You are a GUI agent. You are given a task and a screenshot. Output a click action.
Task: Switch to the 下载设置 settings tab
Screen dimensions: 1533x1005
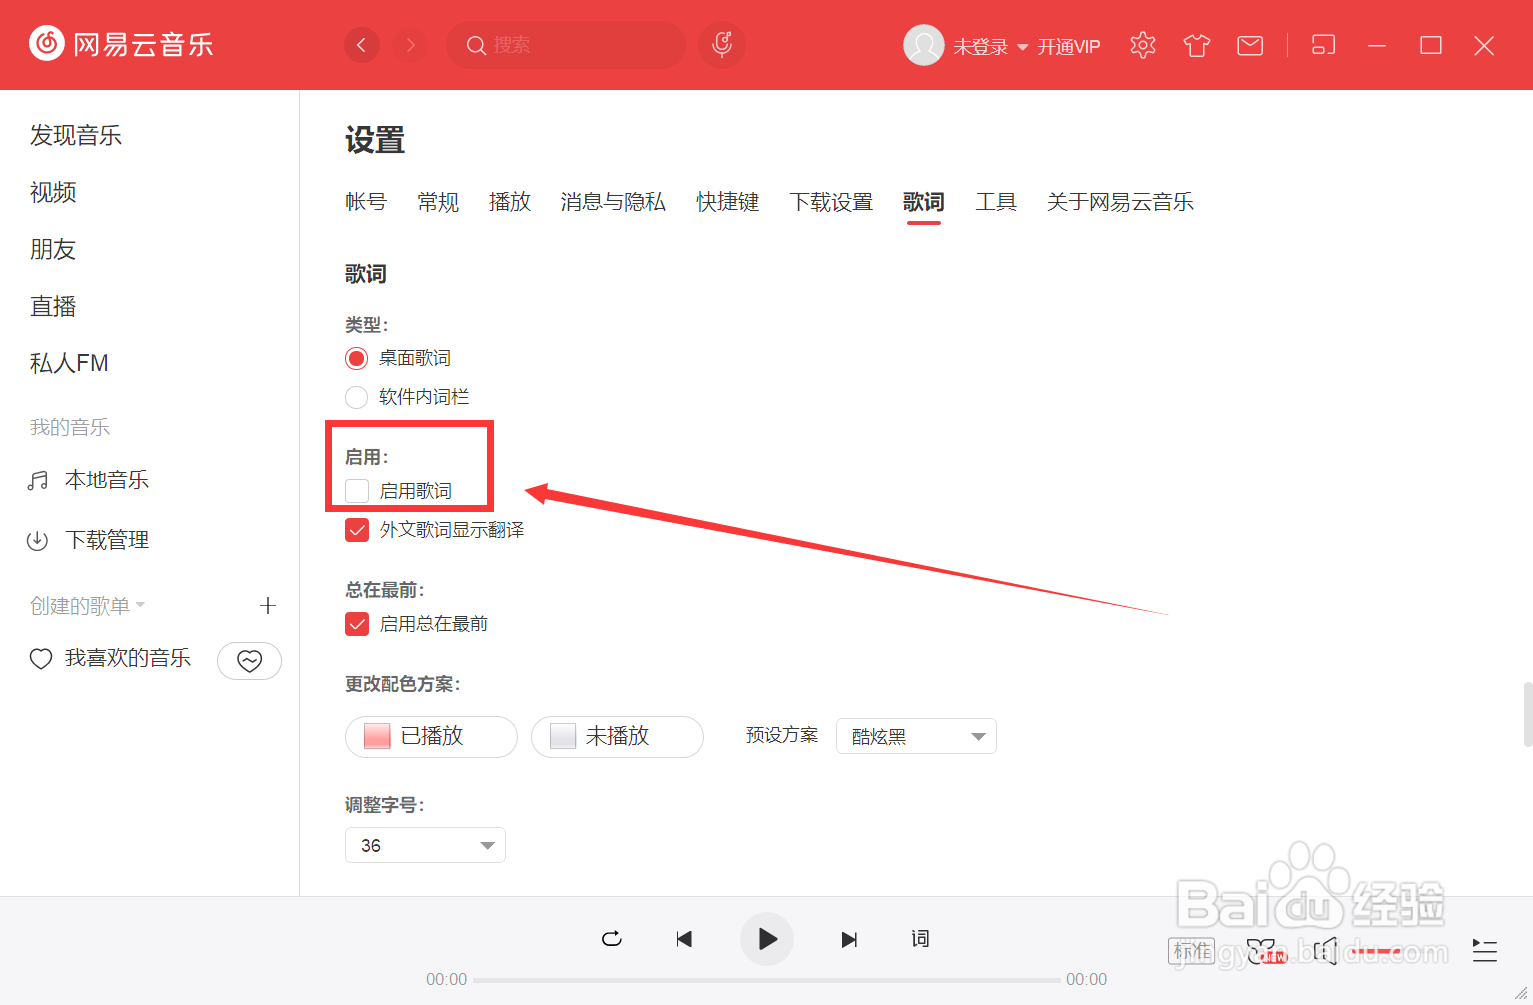point(831,202)
